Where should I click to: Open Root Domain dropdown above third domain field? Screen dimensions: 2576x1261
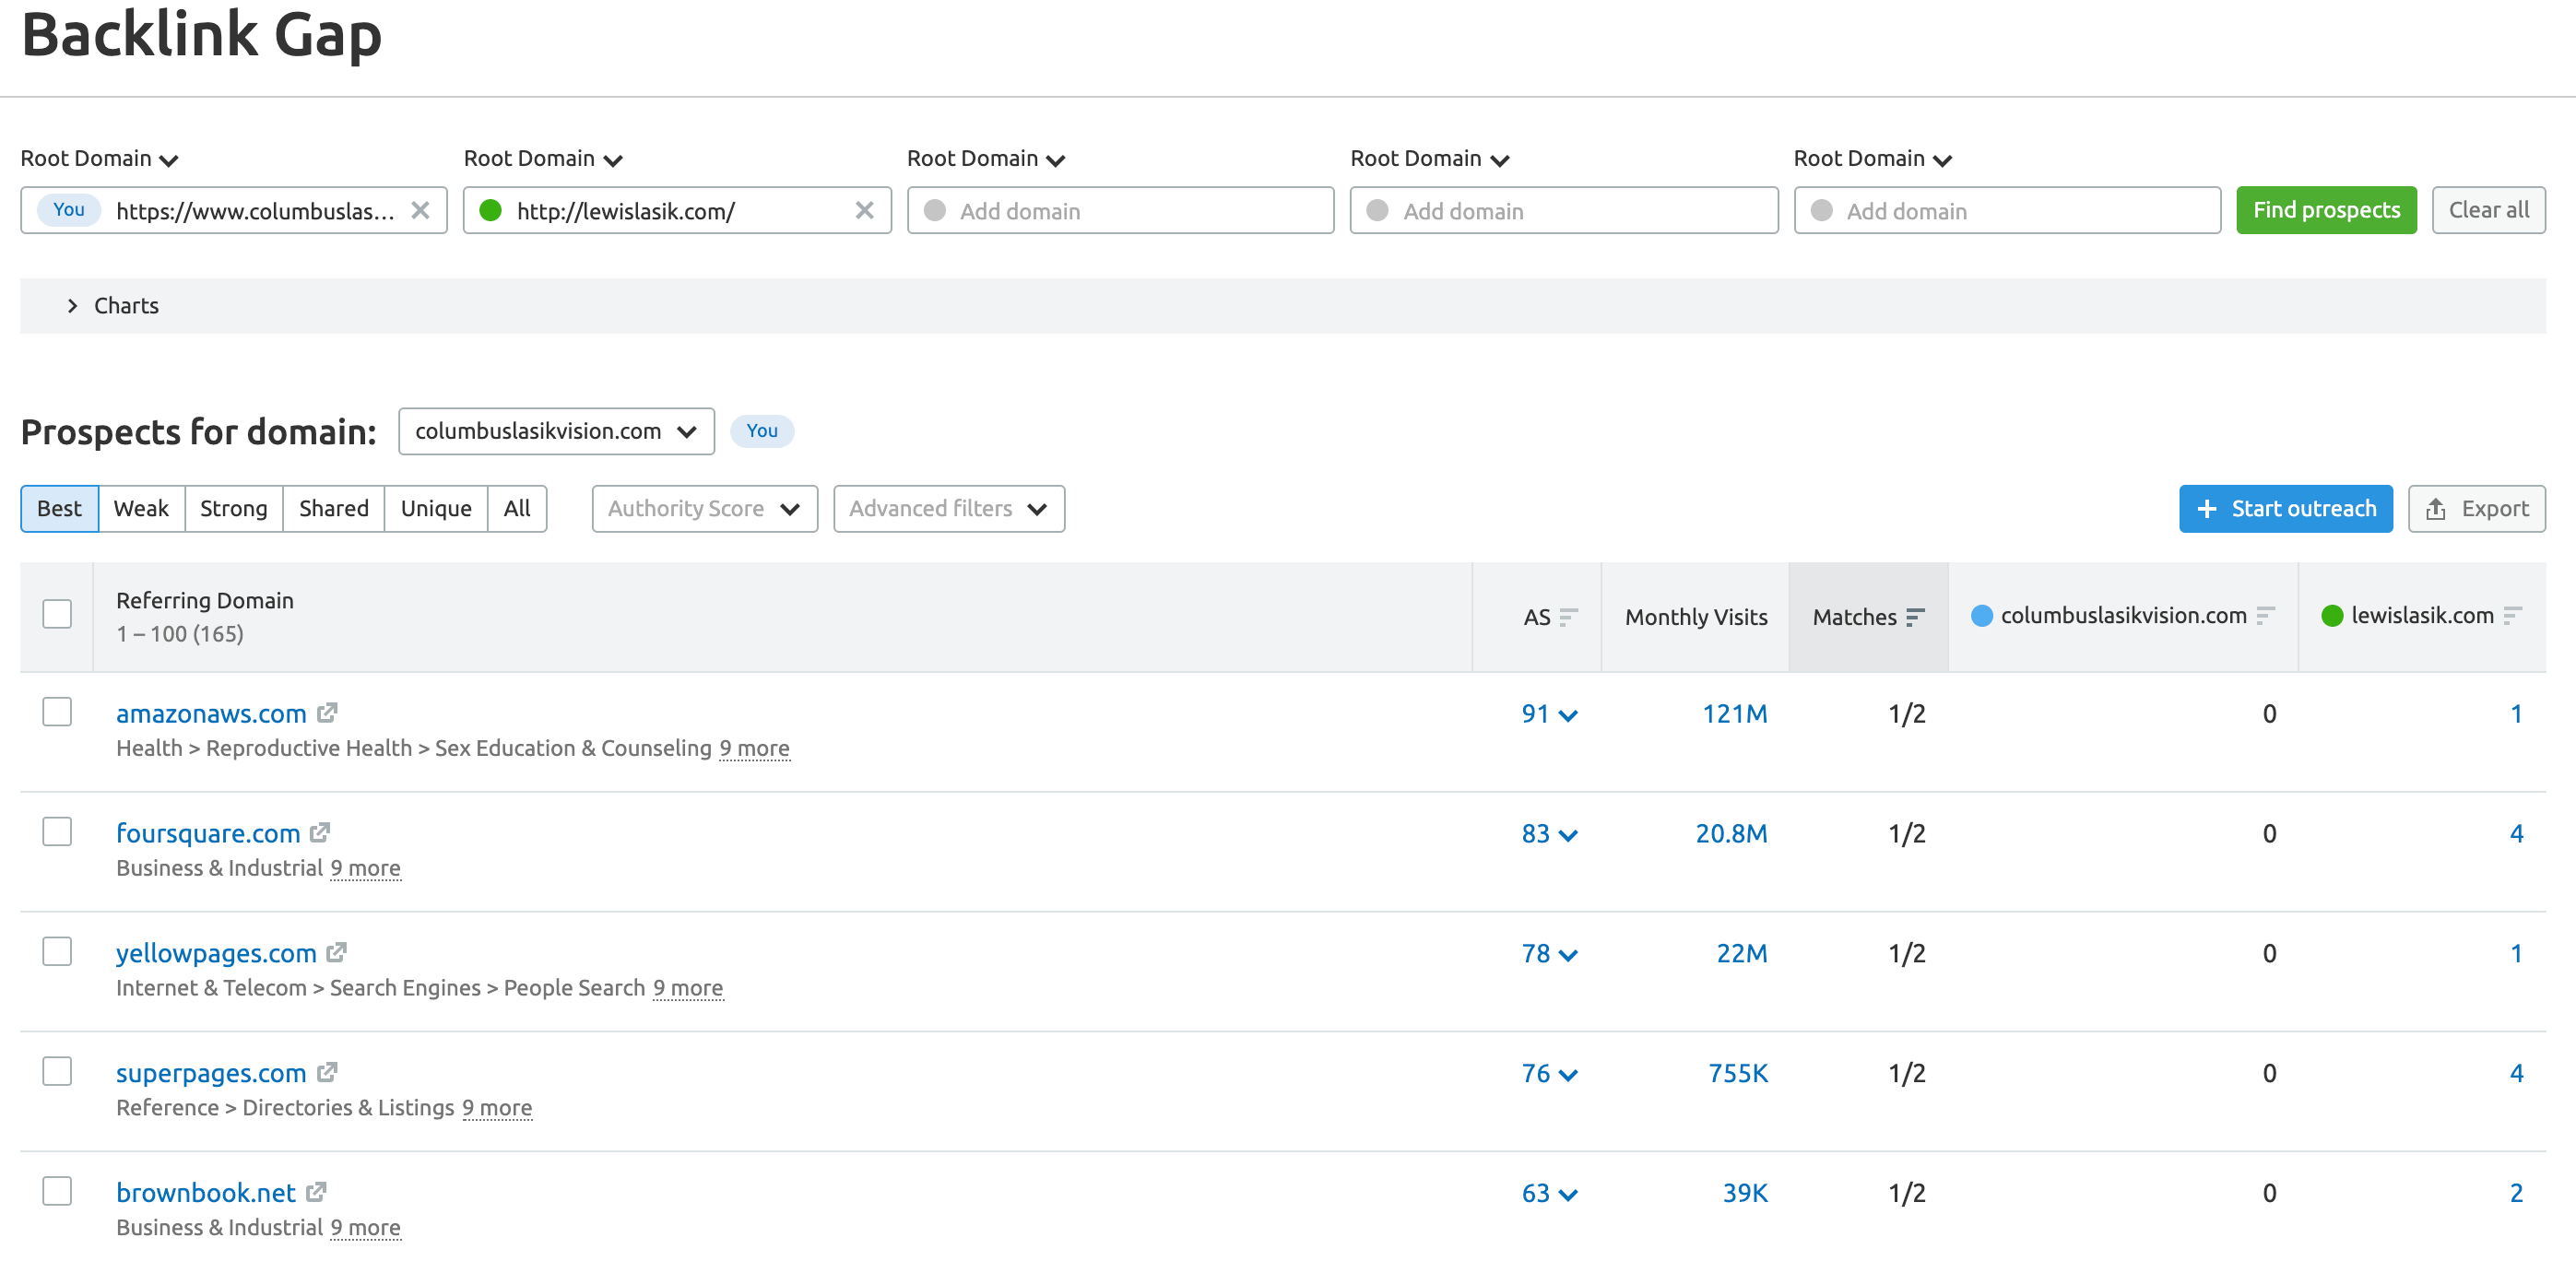pos(986,159)
